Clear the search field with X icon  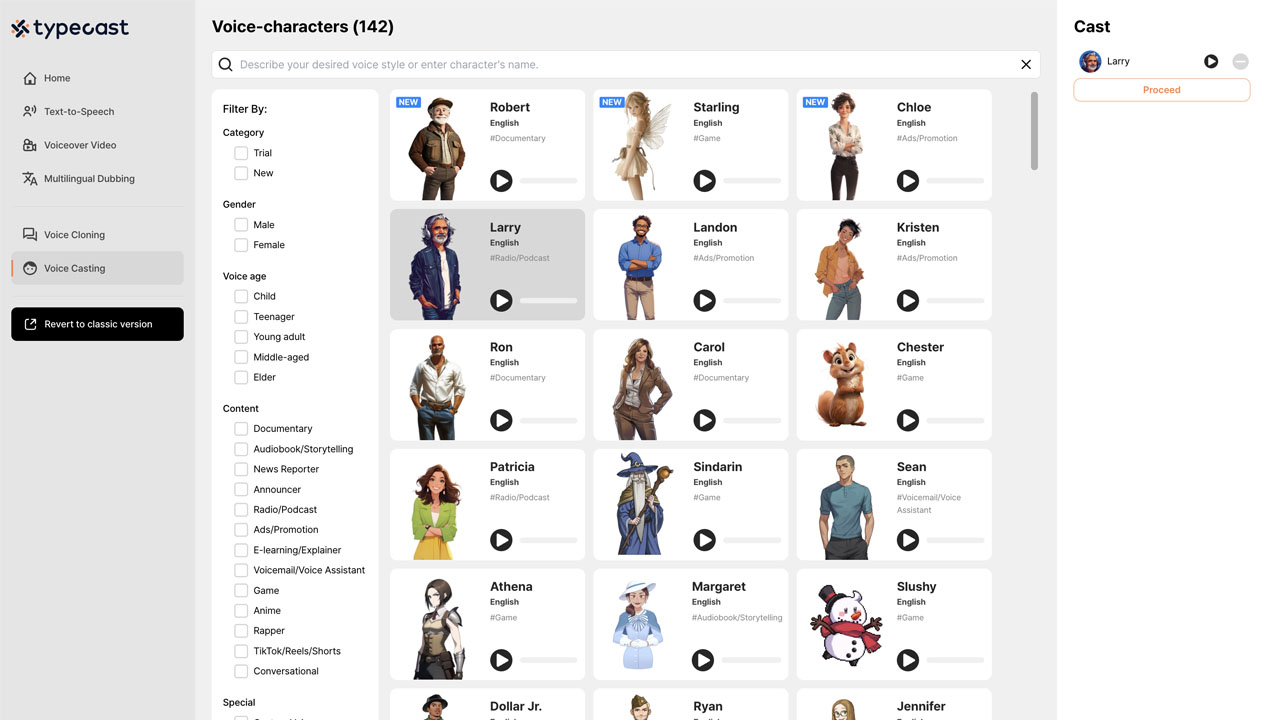(x=1025, y=65)
